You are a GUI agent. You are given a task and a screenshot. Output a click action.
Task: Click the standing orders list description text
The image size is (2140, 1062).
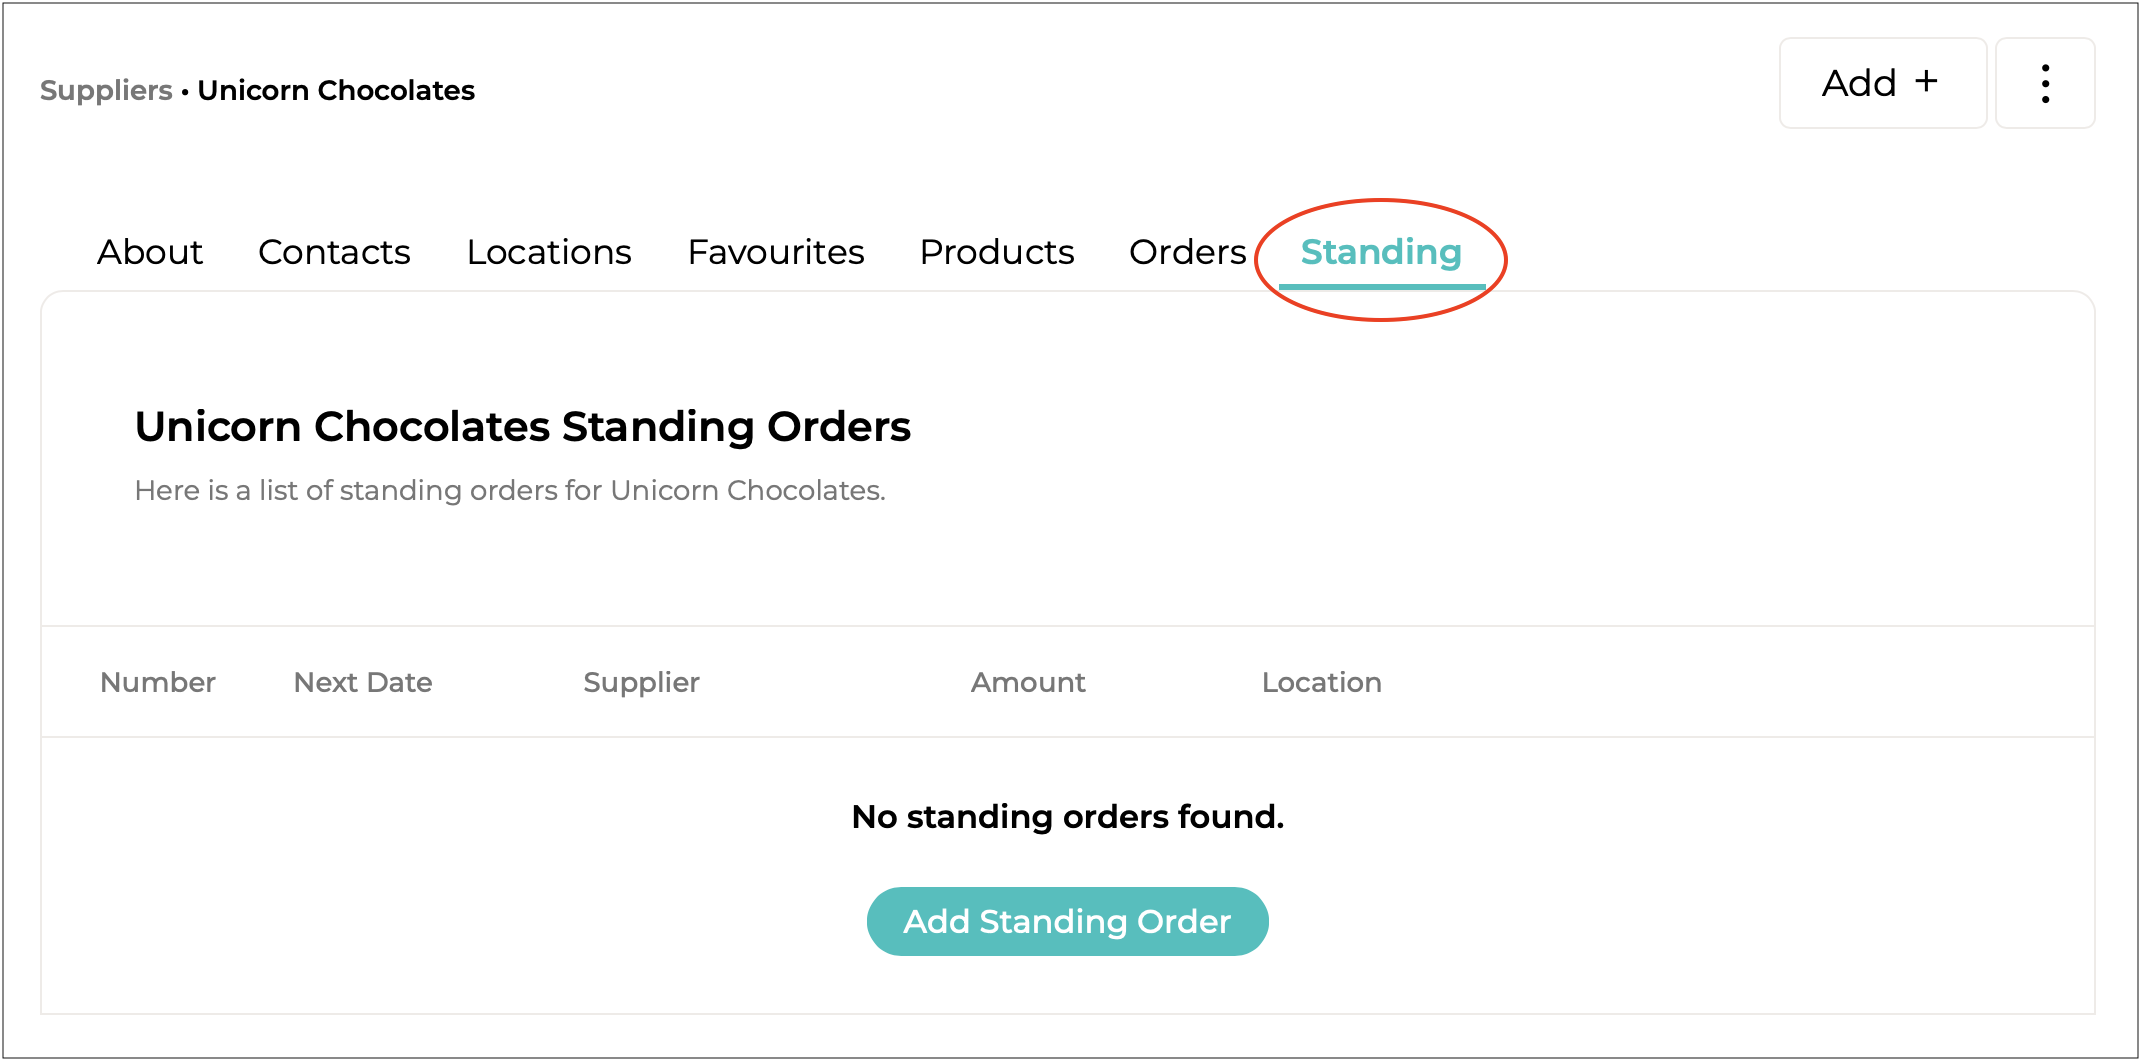tap(510, 491)
